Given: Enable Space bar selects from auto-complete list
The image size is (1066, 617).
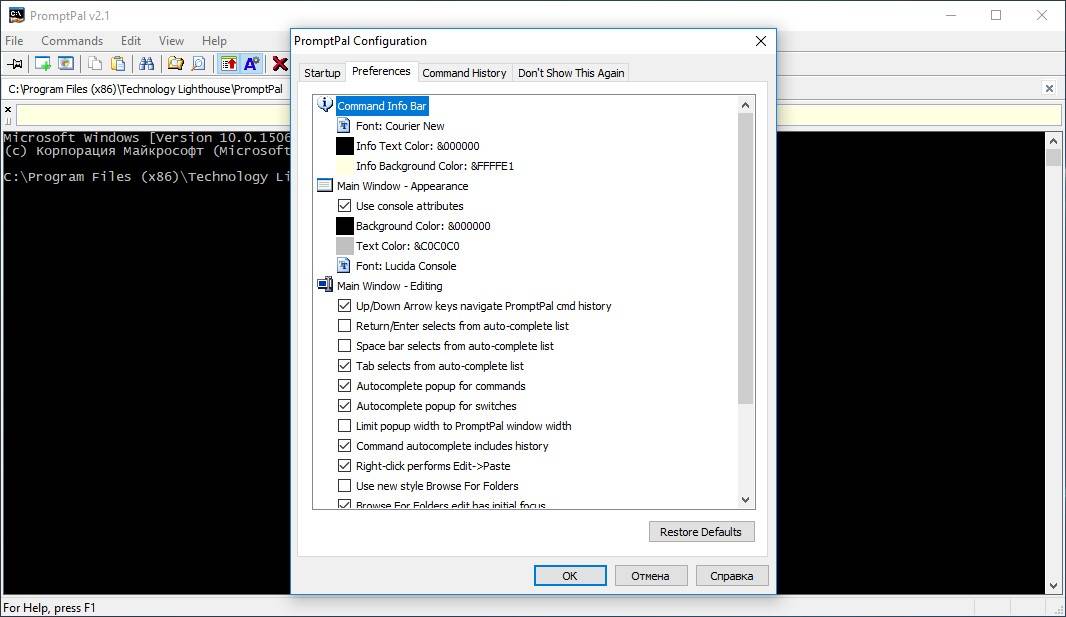Looking at the screenshot, I should (x=345, y=345).
